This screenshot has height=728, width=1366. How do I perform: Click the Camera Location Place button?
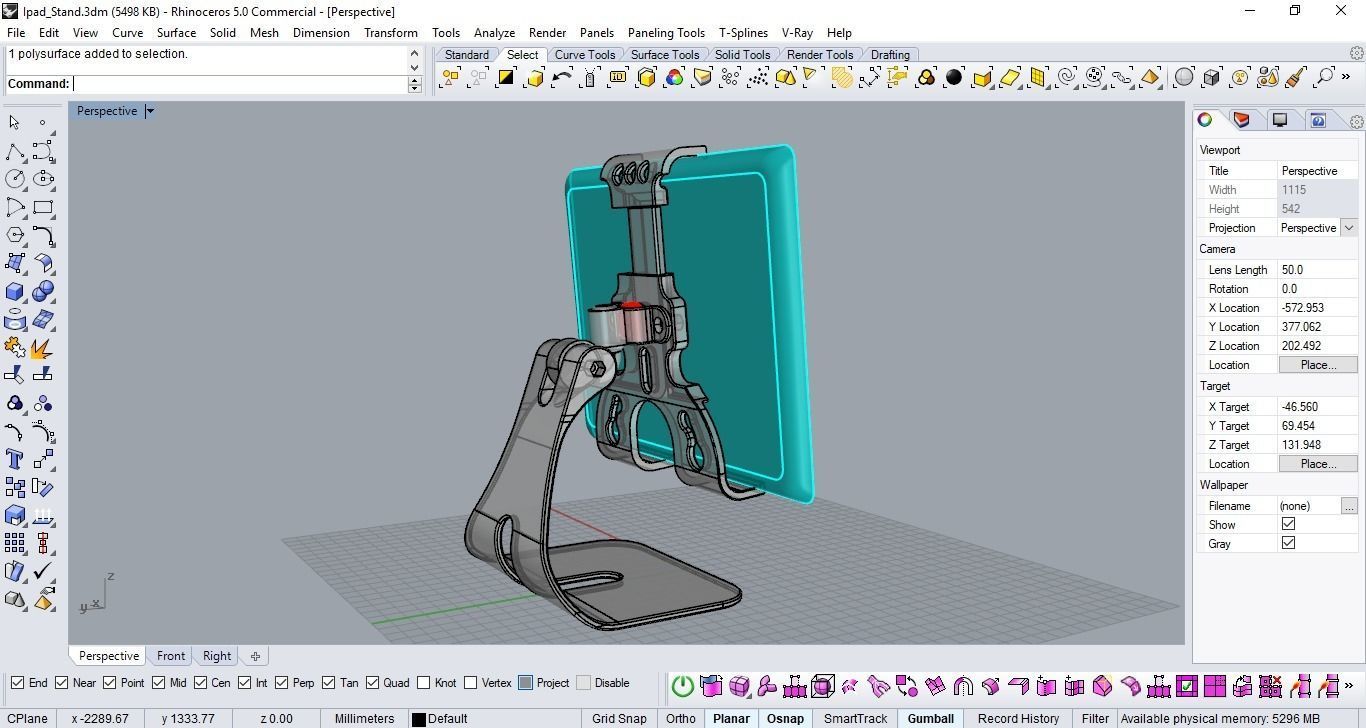point(1318,365)
